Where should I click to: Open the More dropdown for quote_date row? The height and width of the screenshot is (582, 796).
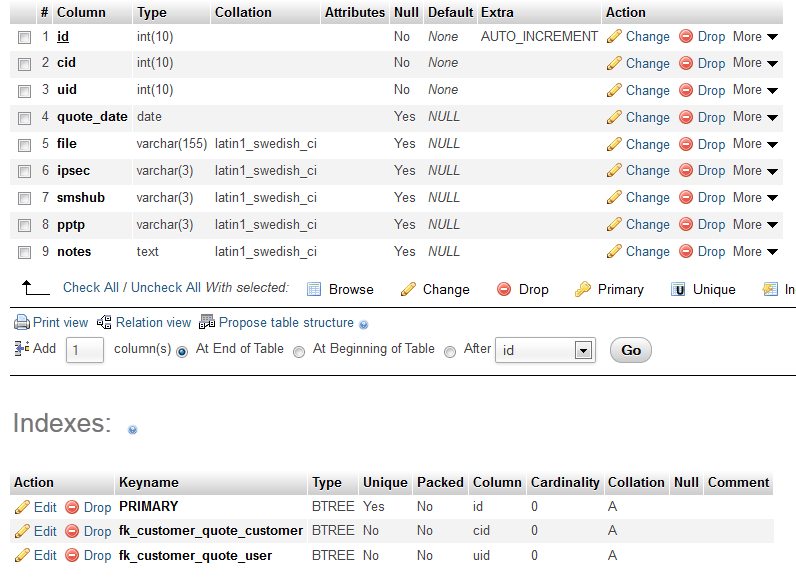755,117
